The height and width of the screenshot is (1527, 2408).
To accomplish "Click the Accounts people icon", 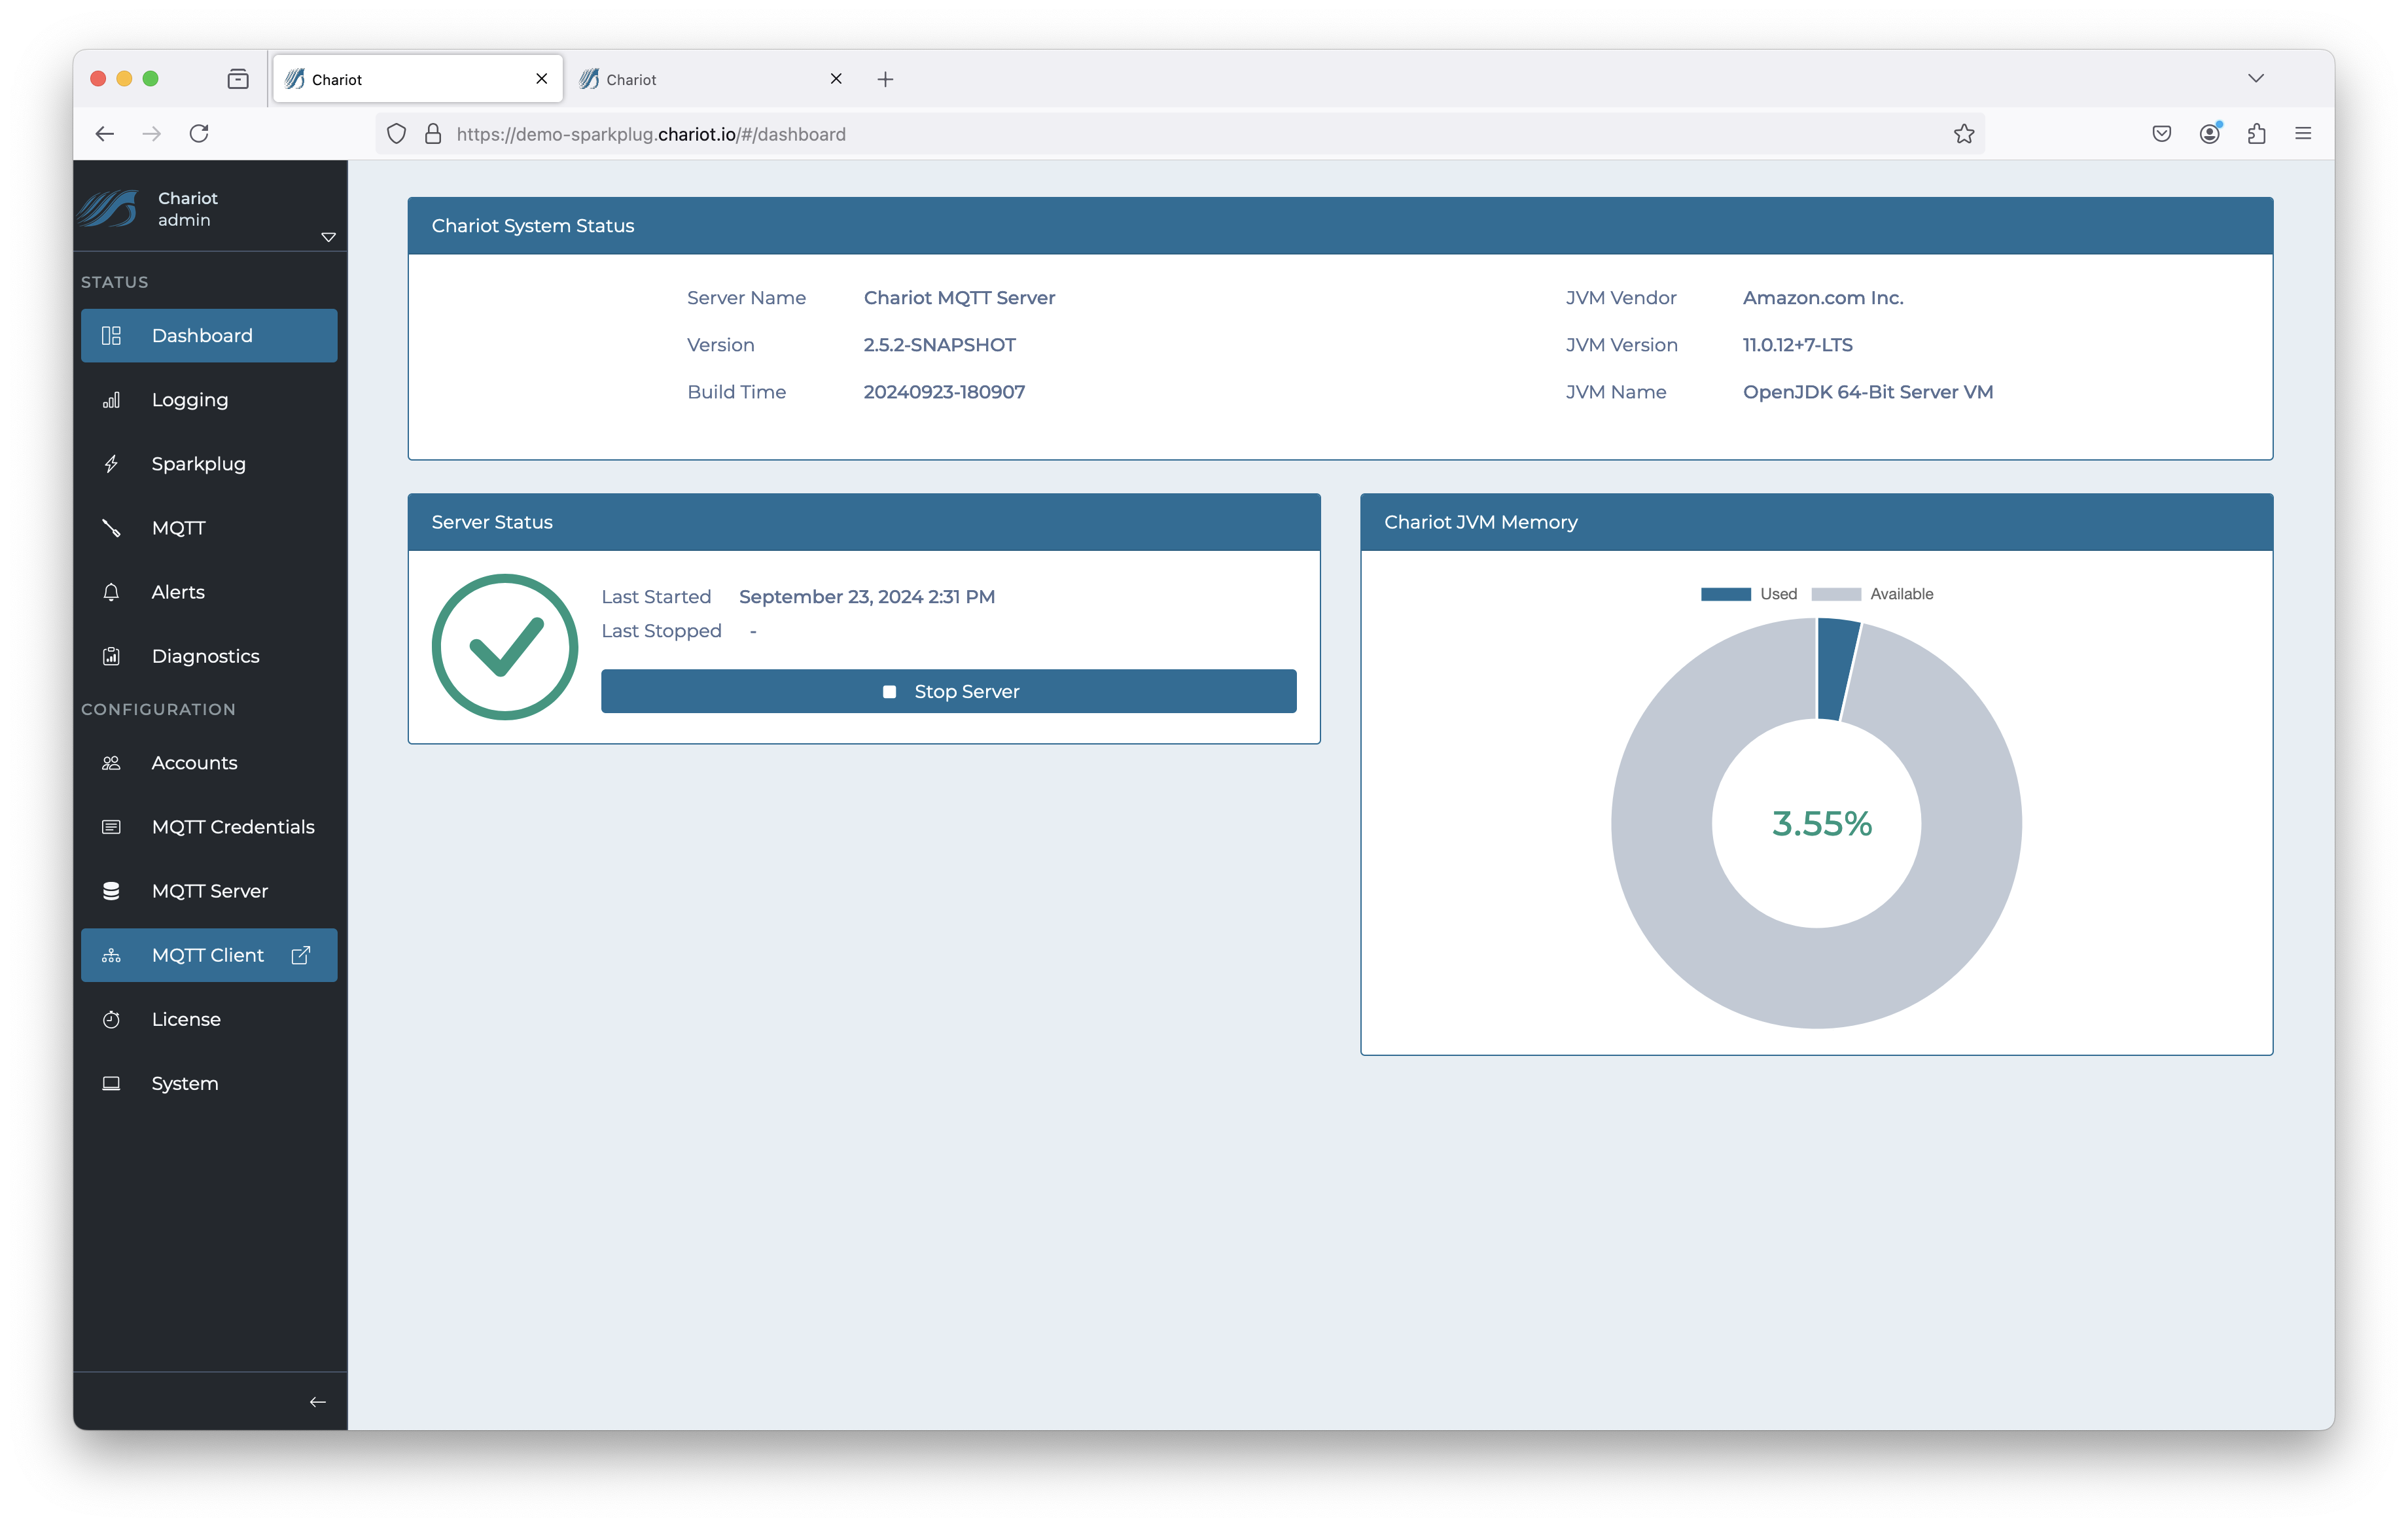I will [111, 763].
